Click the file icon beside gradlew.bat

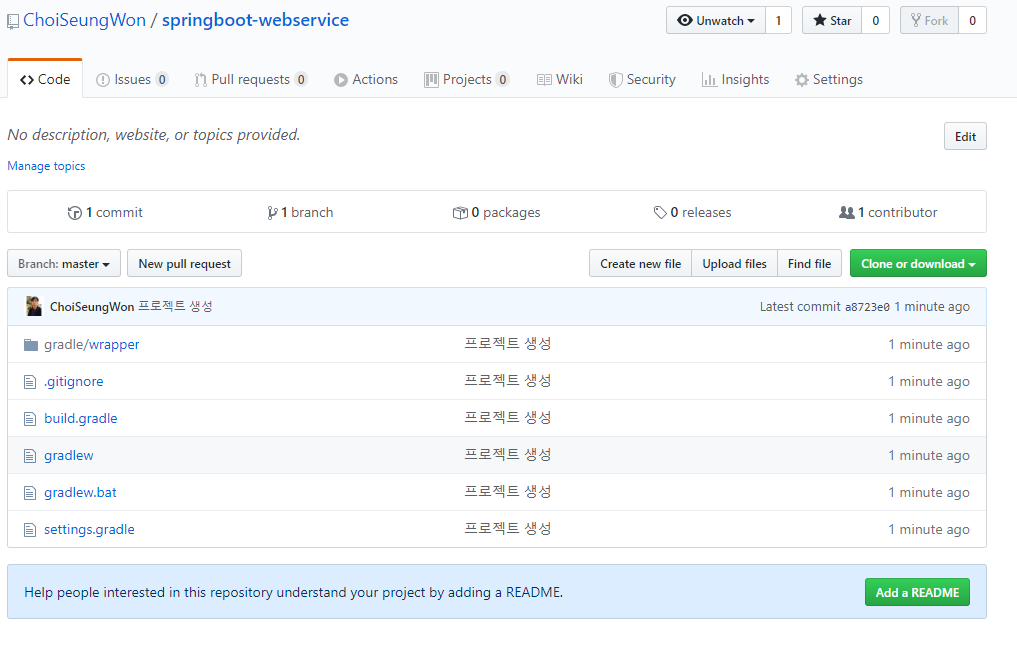[x=30, y=493]
